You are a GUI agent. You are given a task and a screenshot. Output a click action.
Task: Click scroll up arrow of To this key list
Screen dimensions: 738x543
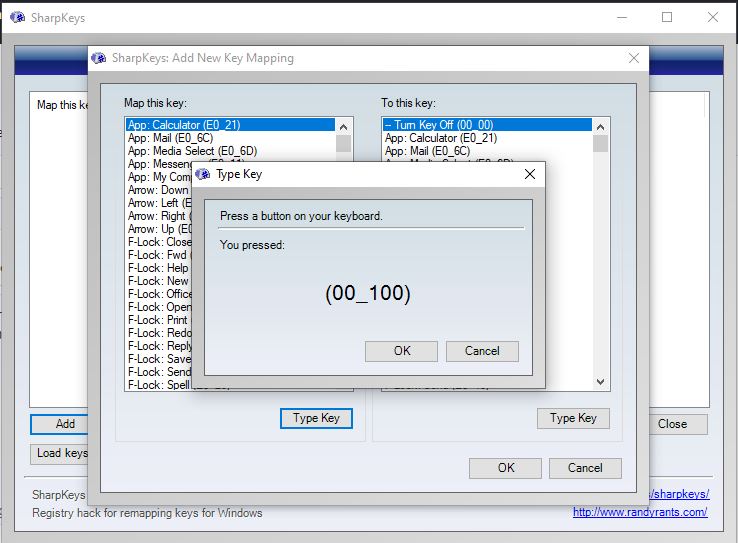601,127
